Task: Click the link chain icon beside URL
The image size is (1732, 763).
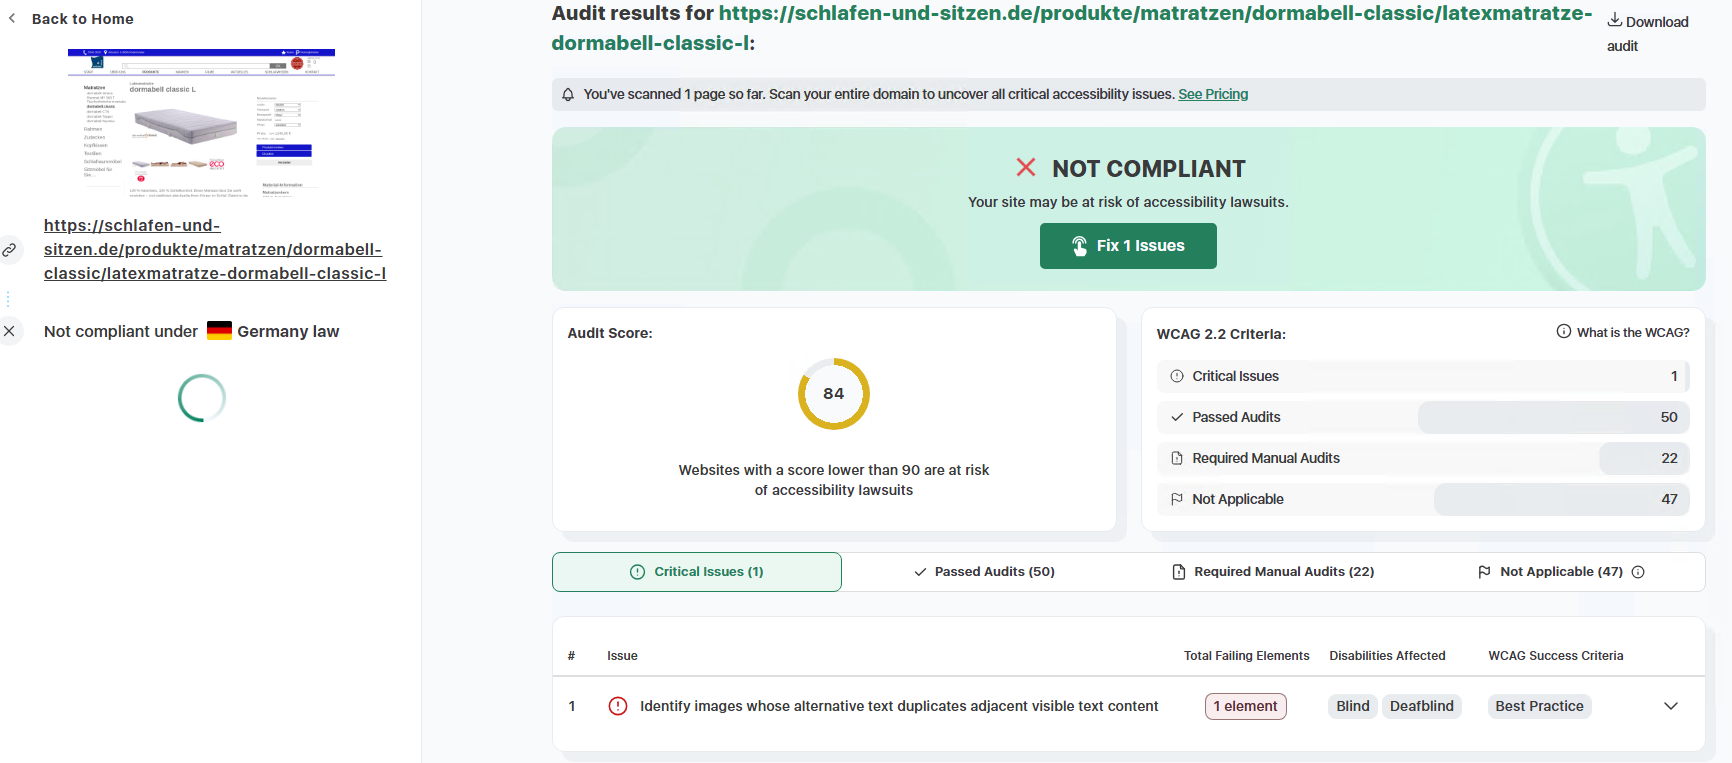Action: 9,250
